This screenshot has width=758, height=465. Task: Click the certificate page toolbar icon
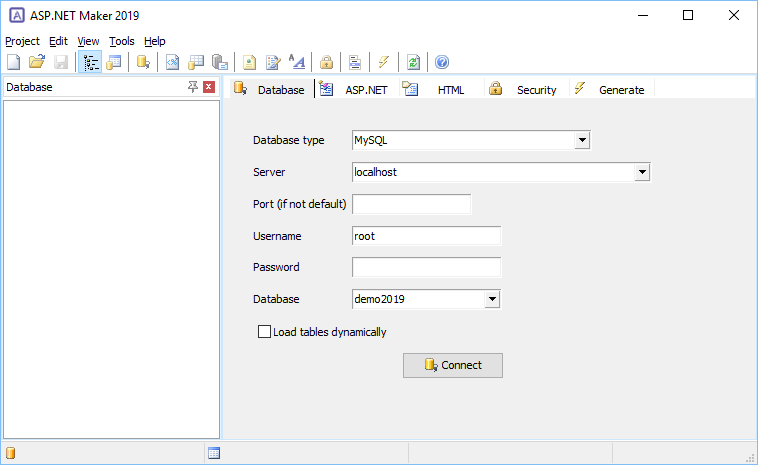249,62
